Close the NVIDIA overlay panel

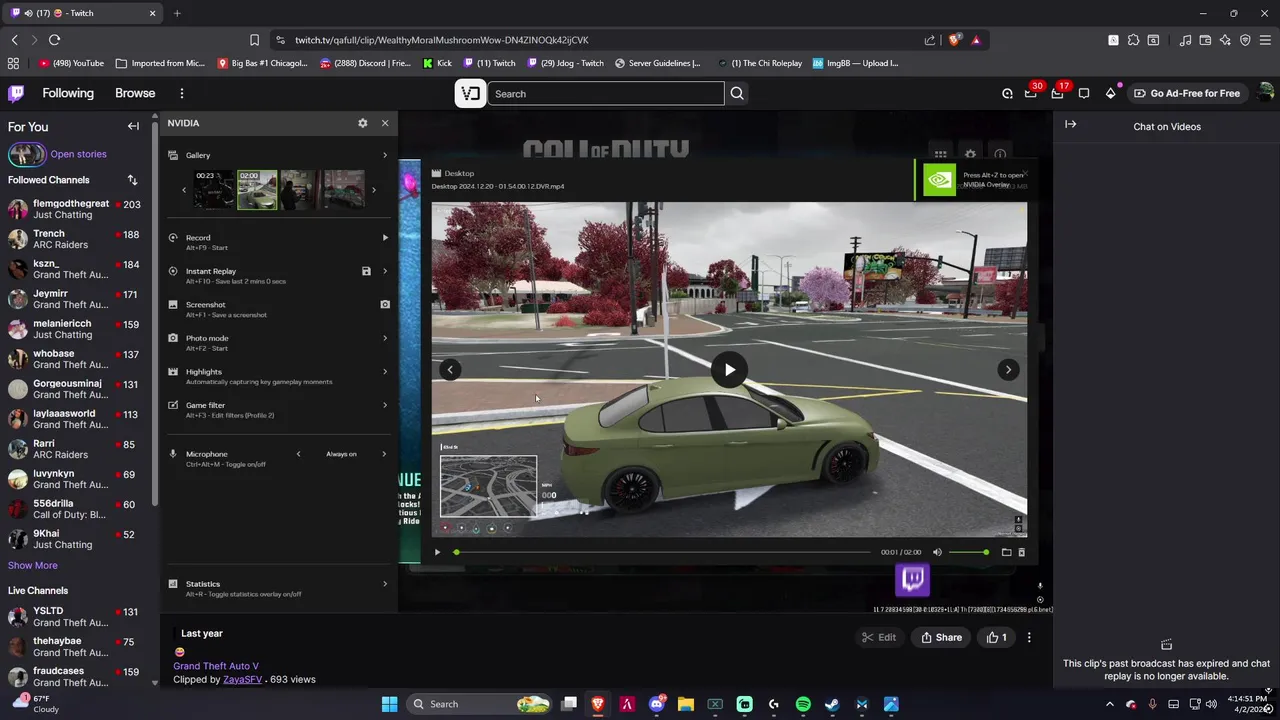coord(385,123)
